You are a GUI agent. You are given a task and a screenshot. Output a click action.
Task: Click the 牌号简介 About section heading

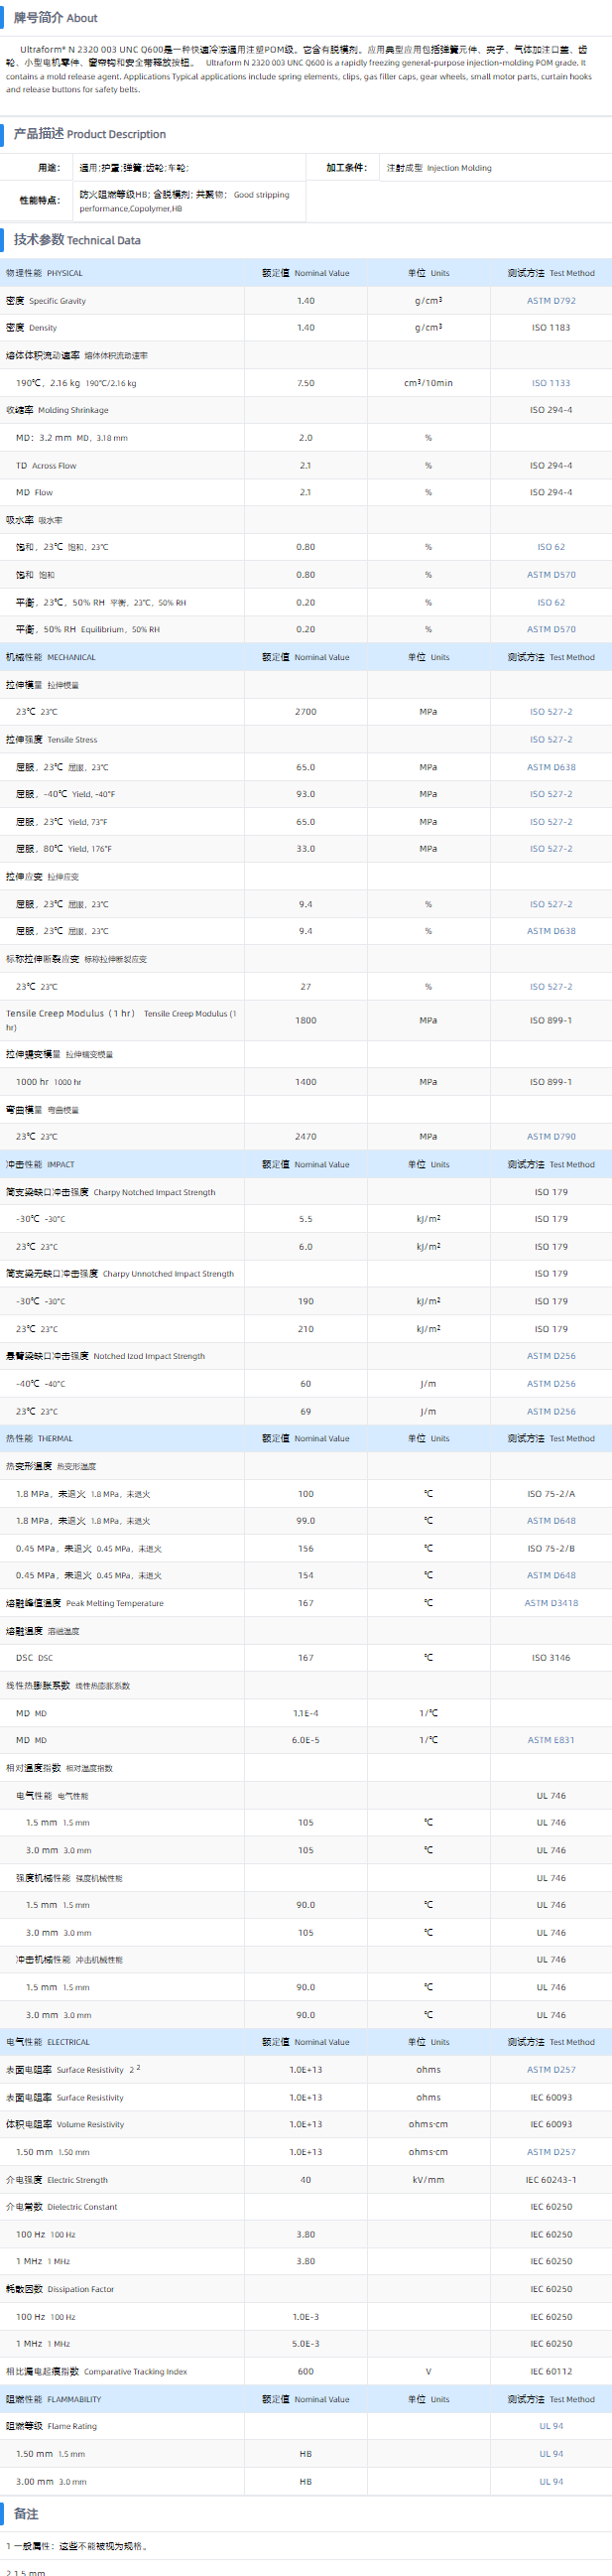coord(55,17)
